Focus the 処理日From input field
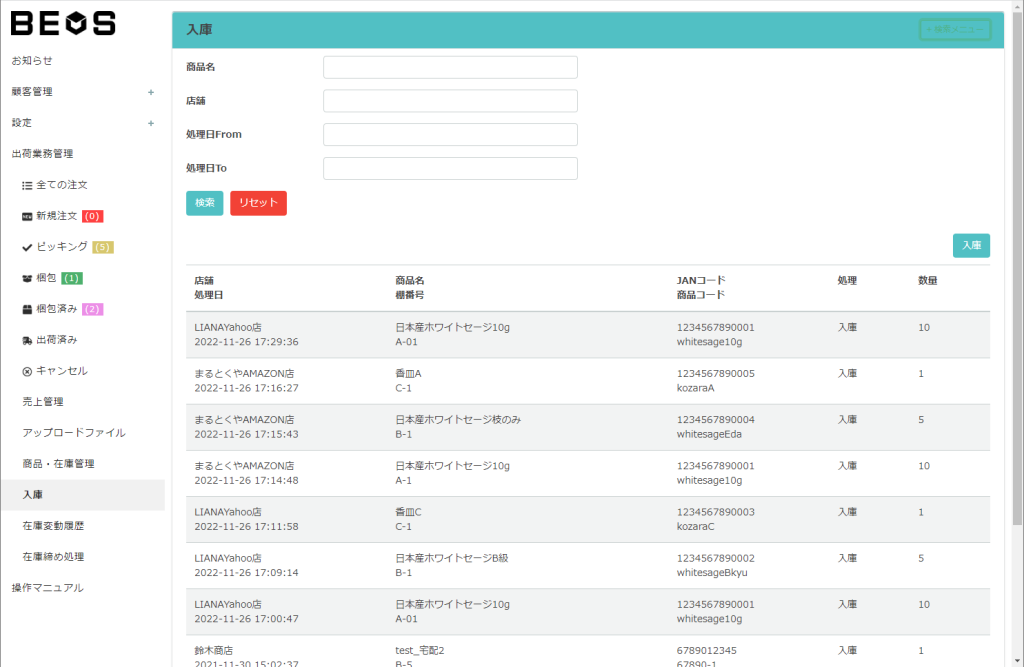 [x=450, y=135]
